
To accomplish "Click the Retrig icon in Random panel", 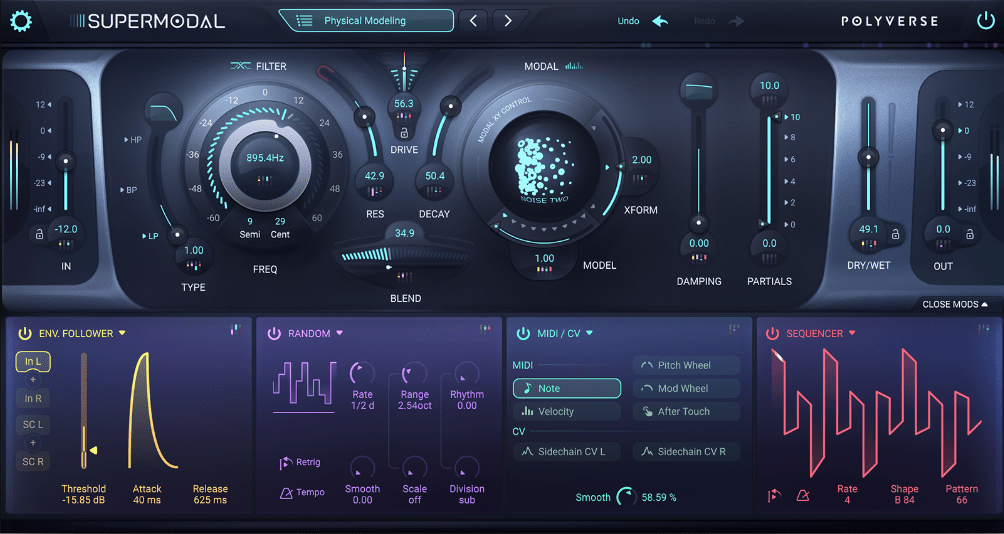I will [x=286, y=463].
